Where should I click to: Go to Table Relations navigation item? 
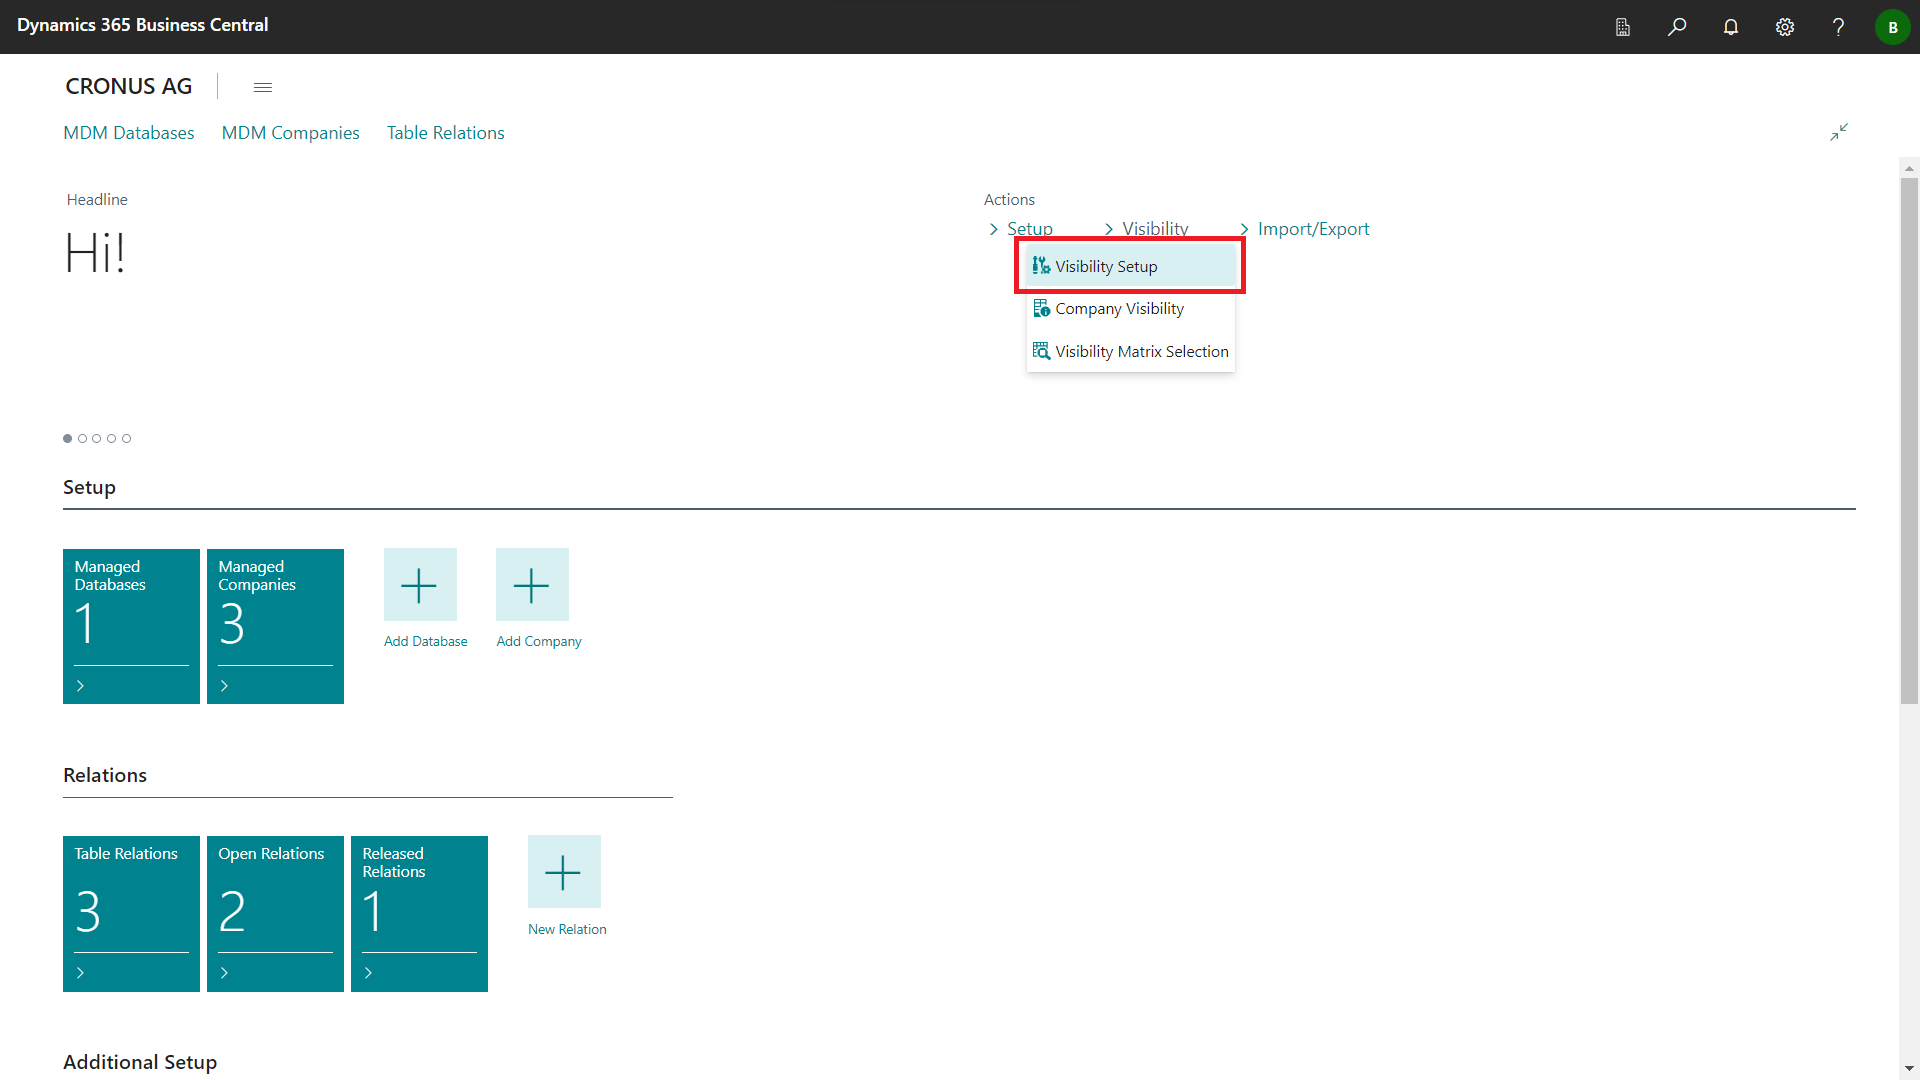tap(446, 133)
